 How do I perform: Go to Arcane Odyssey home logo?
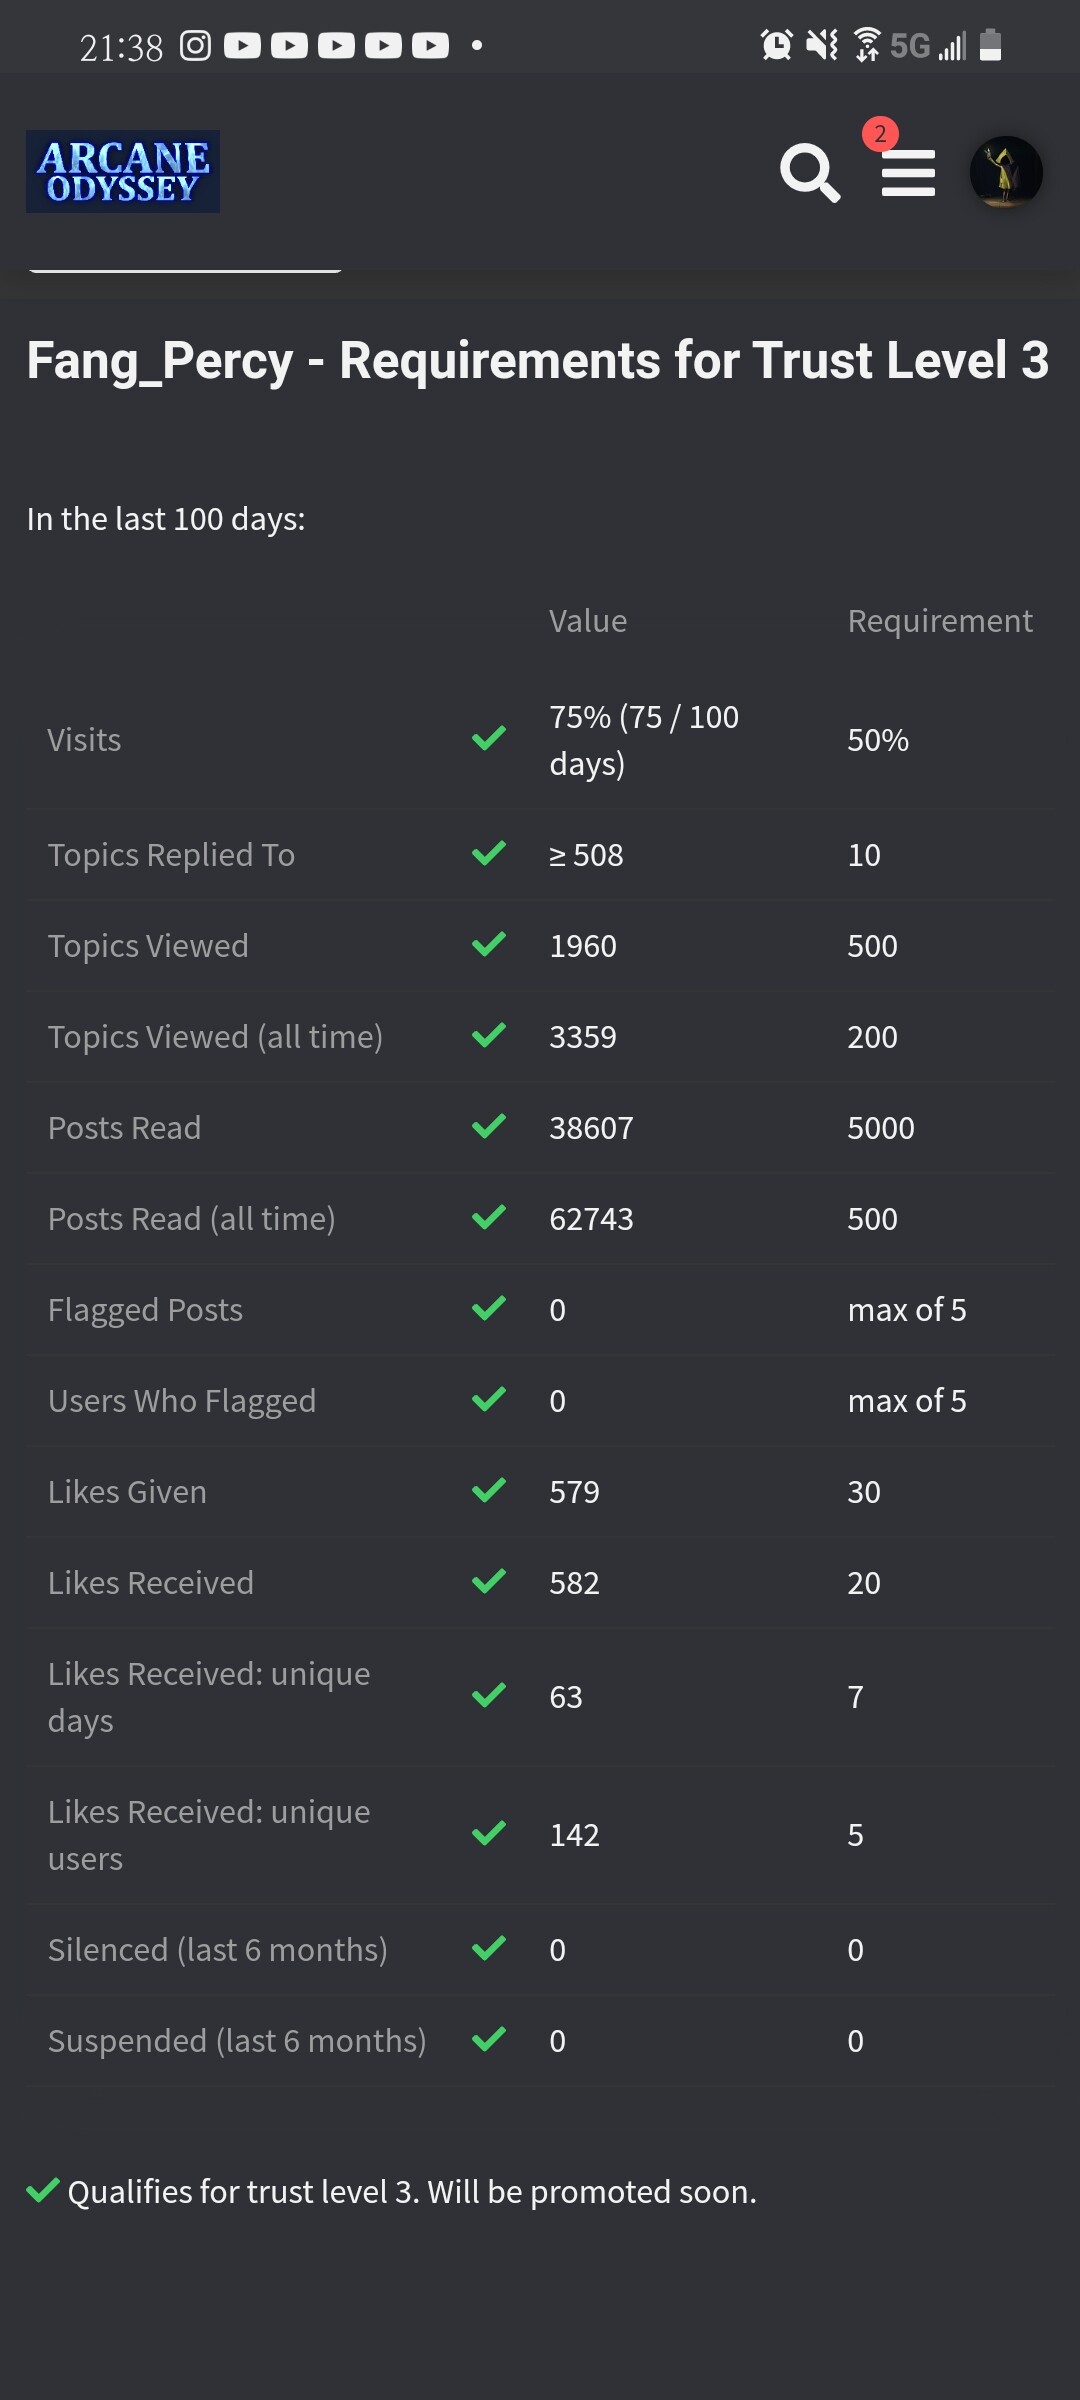(123, 171)
